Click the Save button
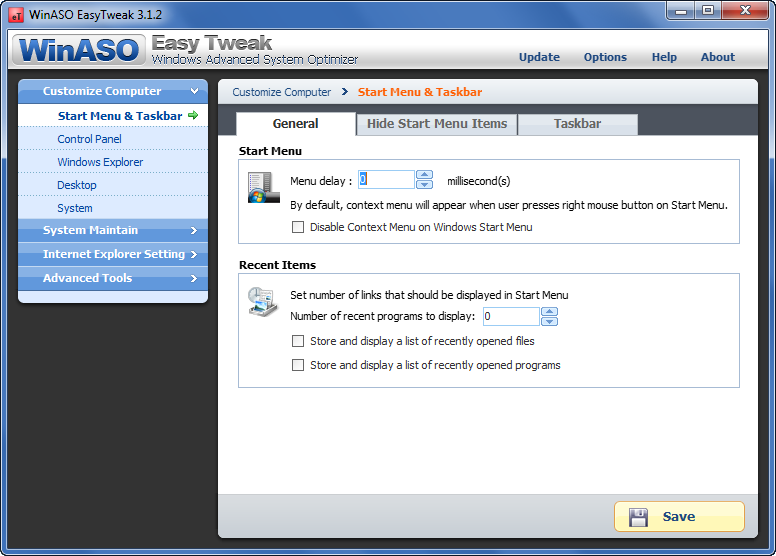This screenshot has width=776, height=556. (x=679, y=517)
